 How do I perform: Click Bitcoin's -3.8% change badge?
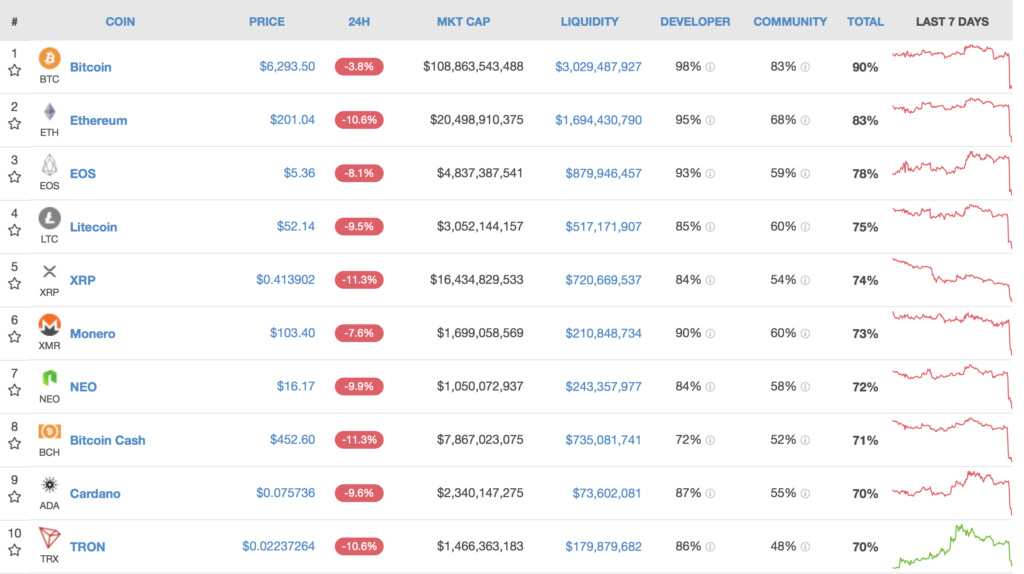point(359,66)
